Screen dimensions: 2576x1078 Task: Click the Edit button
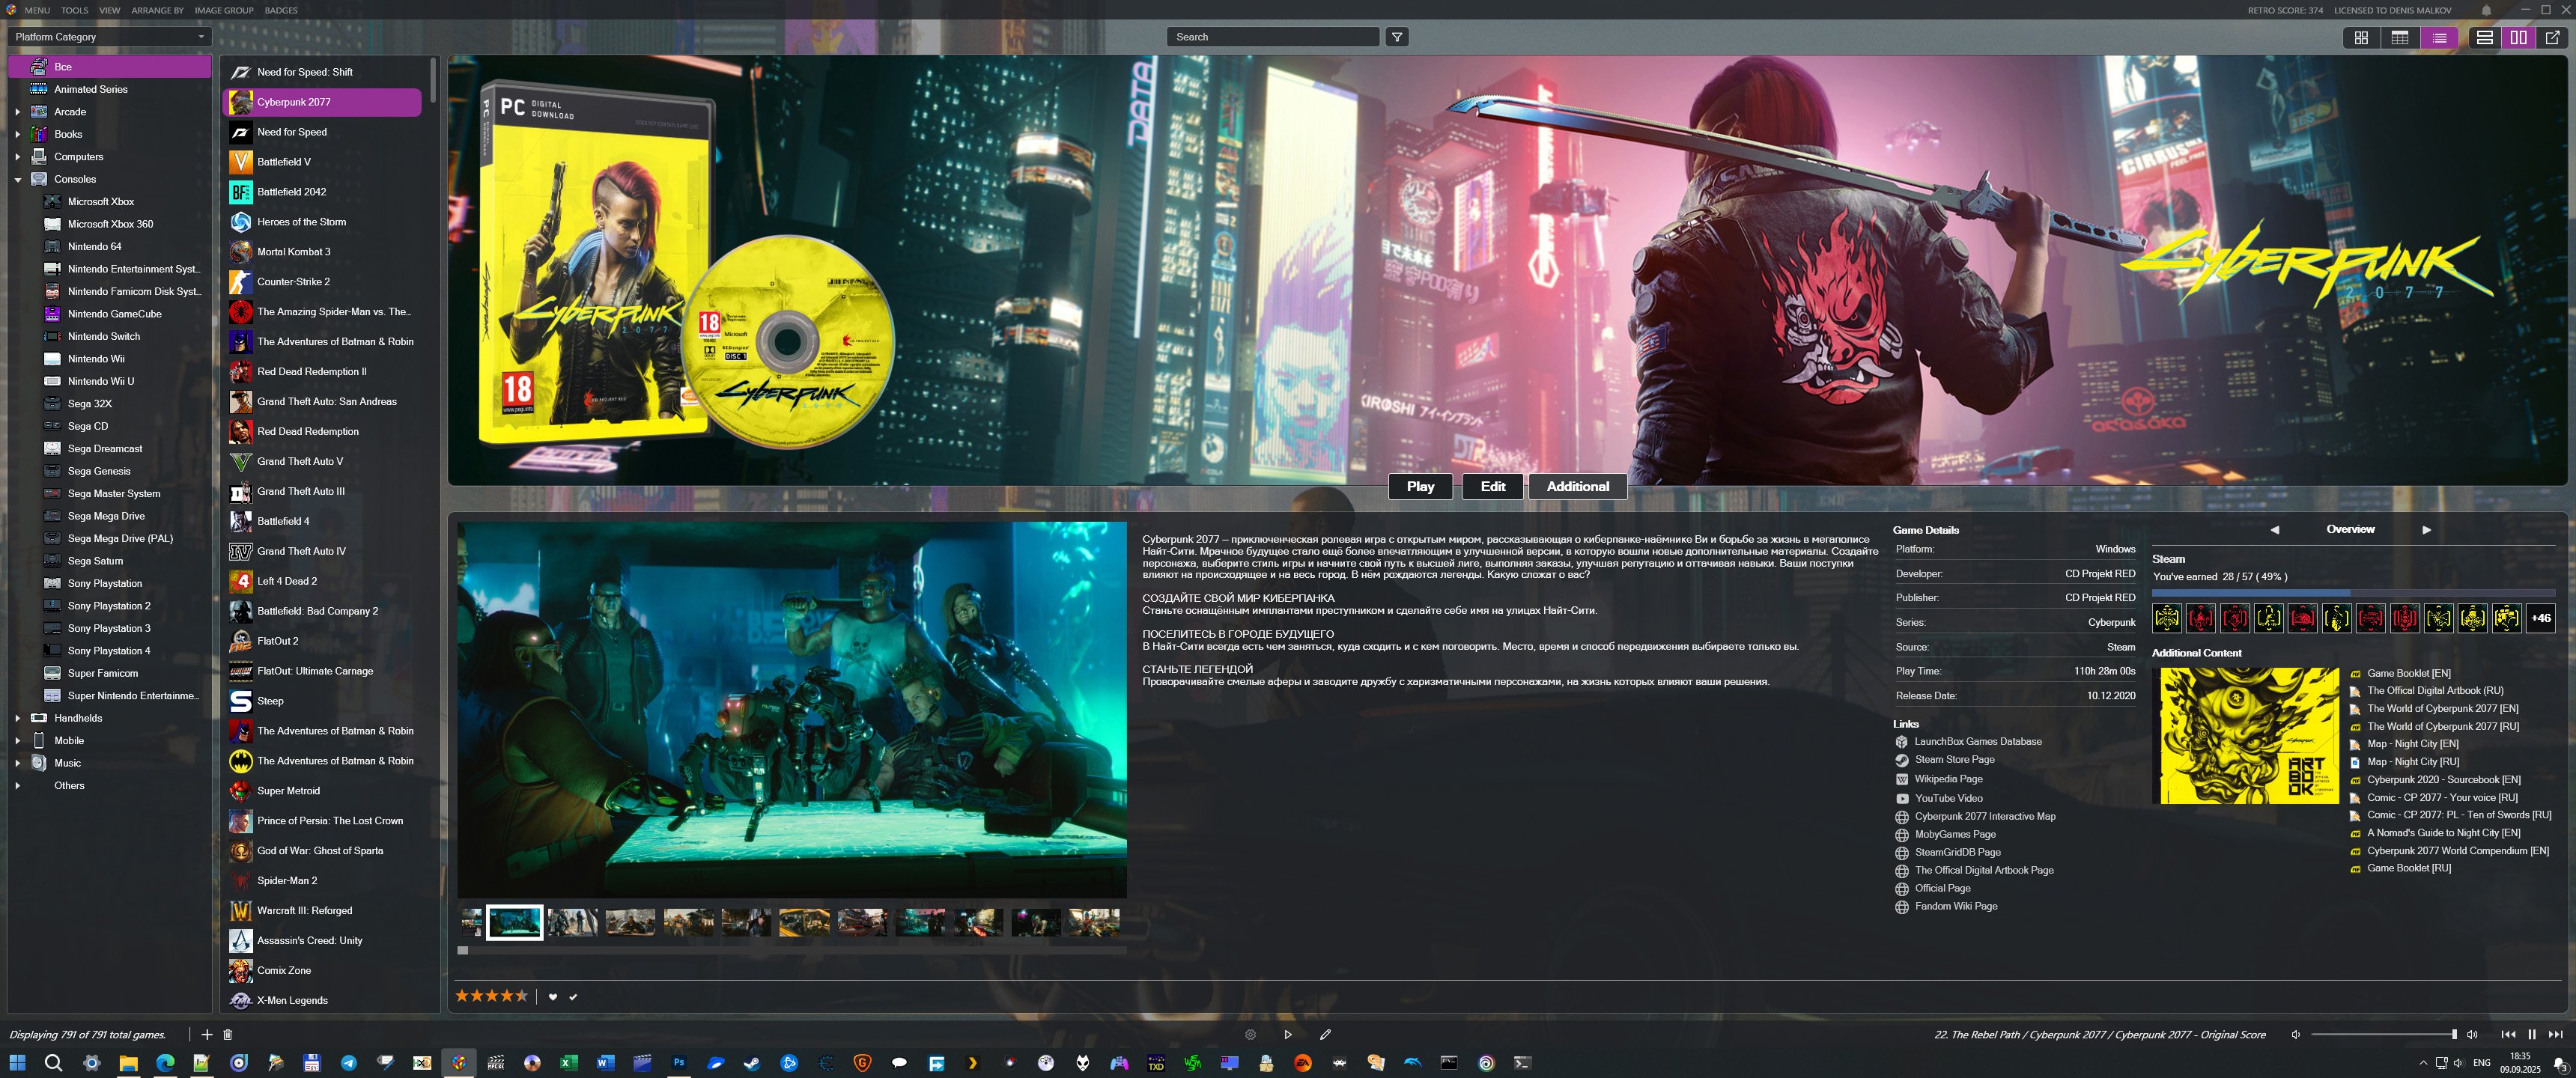click(x=1492, y=486)
